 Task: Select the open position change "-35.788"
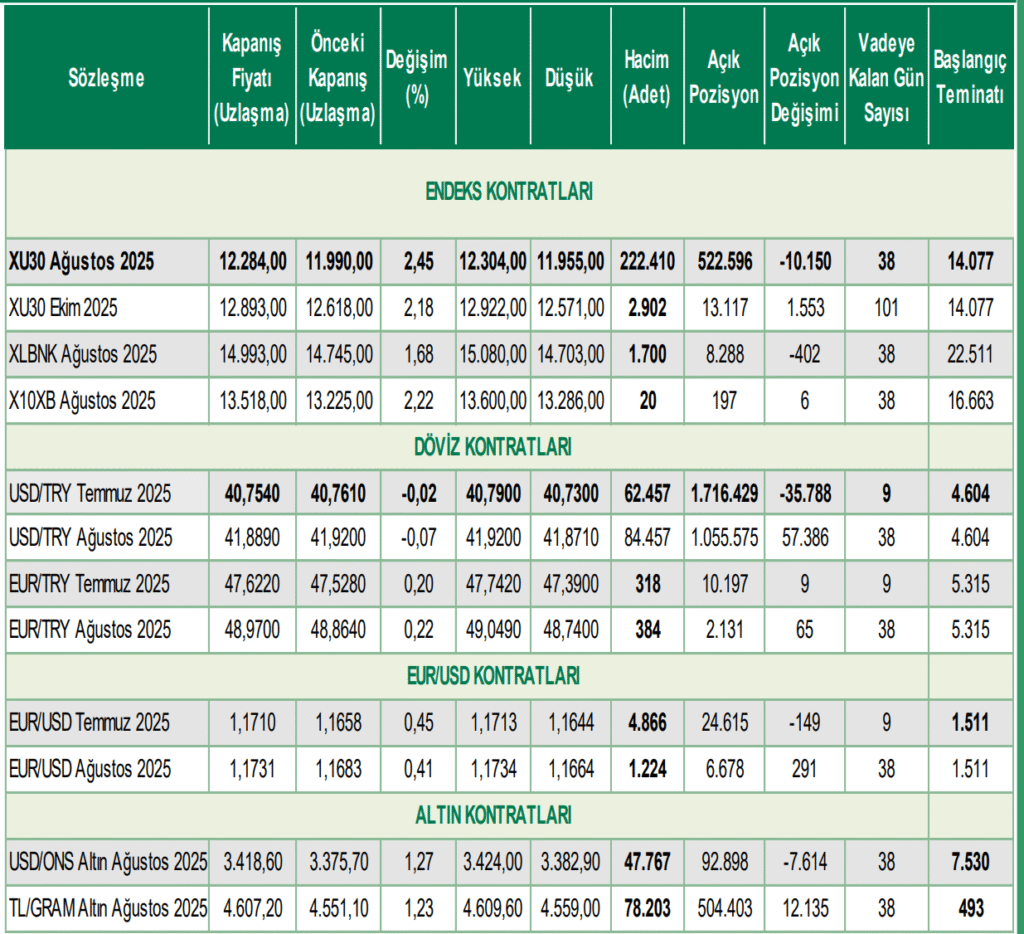[805, 493]
